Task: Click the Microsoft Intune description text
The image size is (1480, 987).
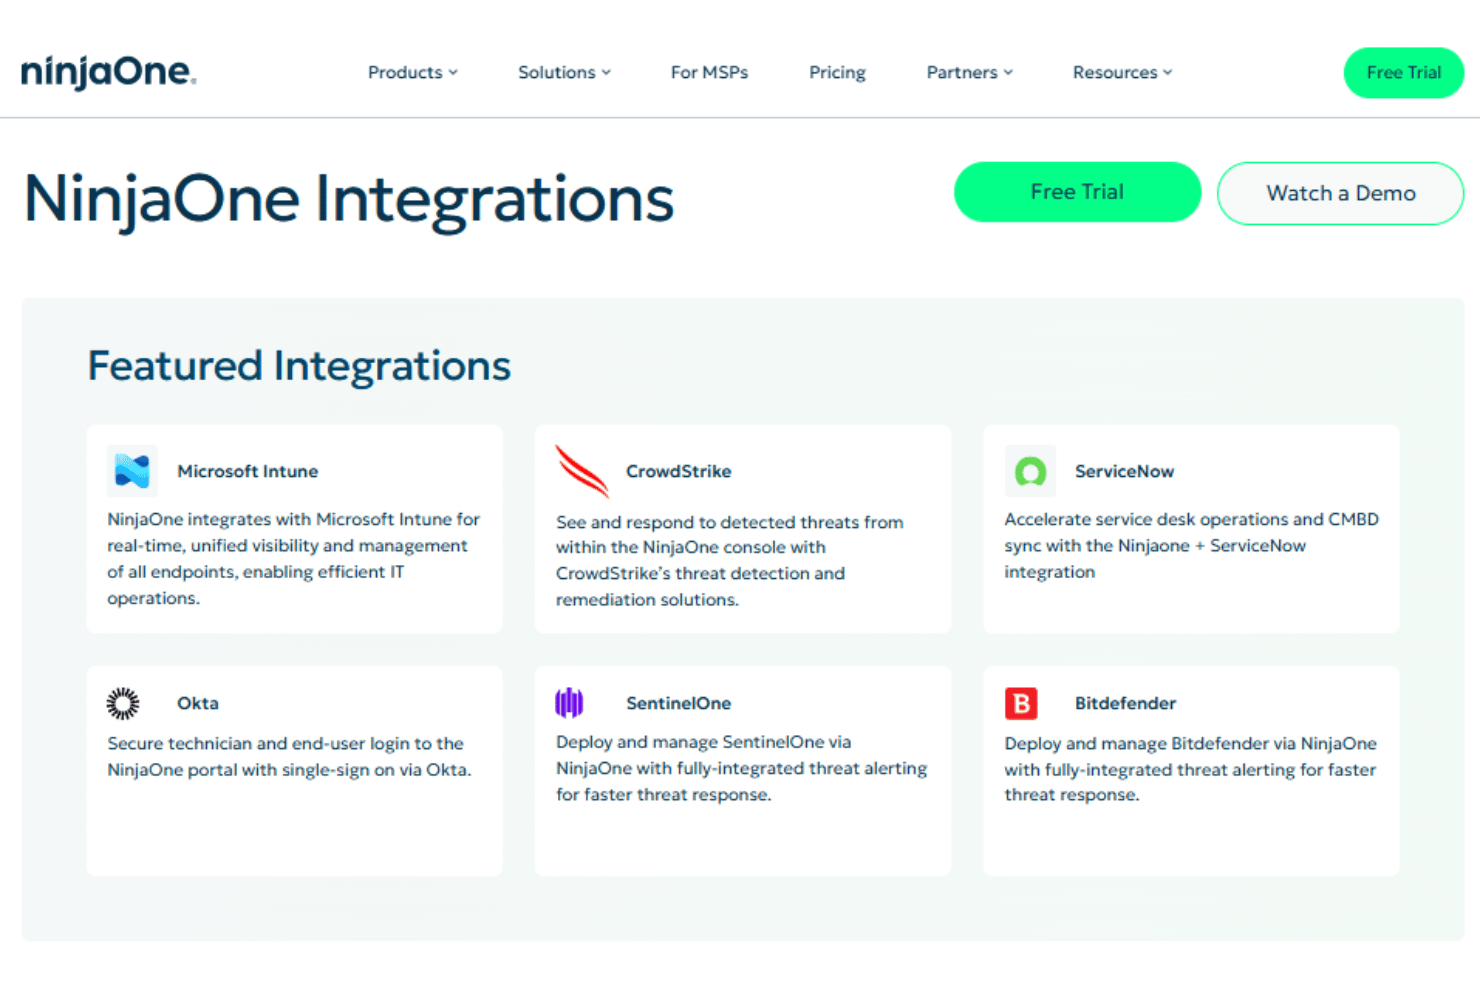Action: pos(293,558)
